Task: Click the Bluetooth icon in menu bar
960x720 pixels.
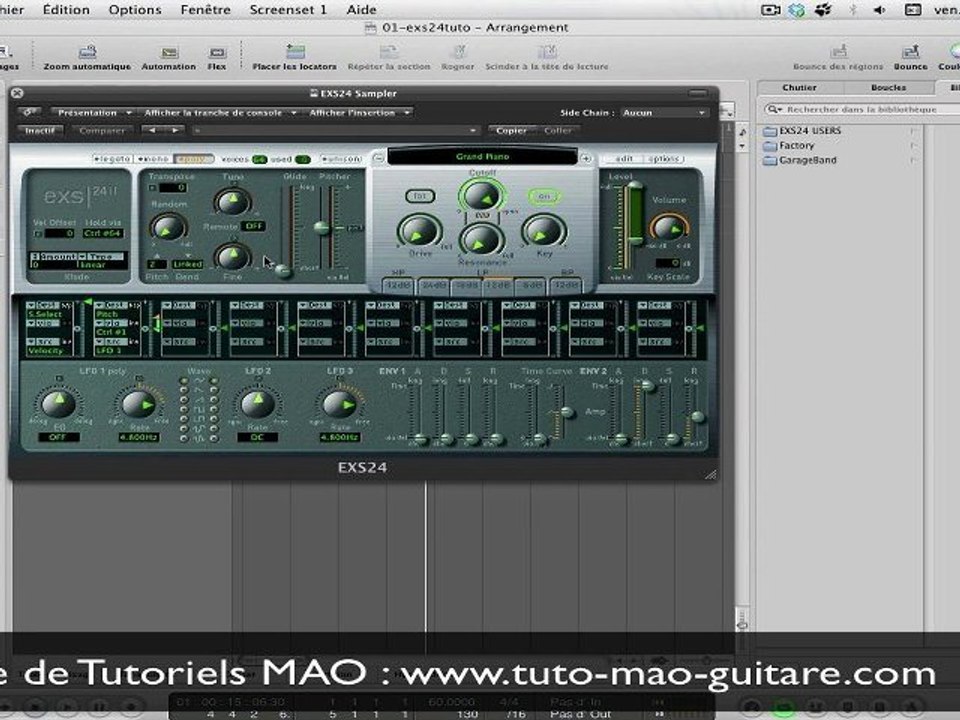Action: coord(852,10)
